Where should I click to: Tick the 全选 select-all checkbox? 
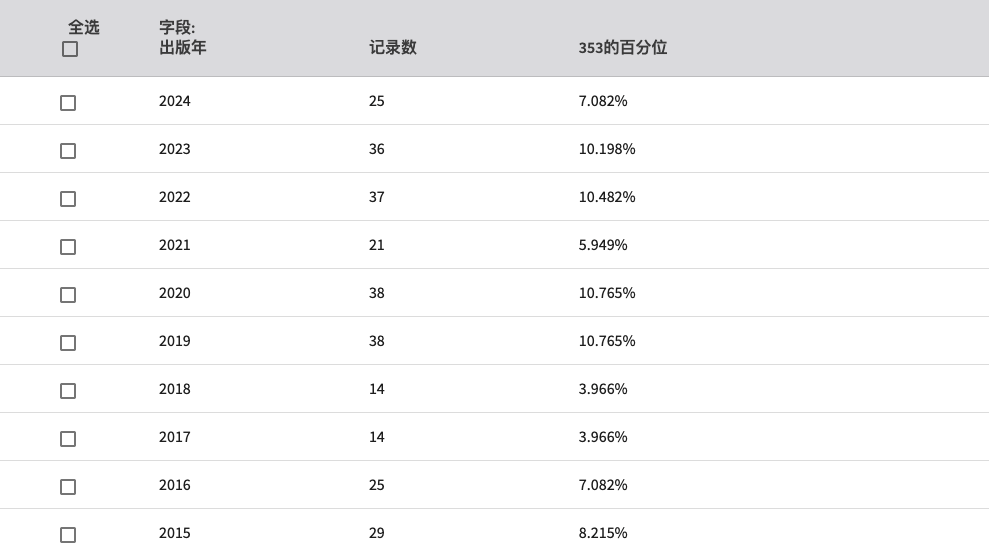70,49
